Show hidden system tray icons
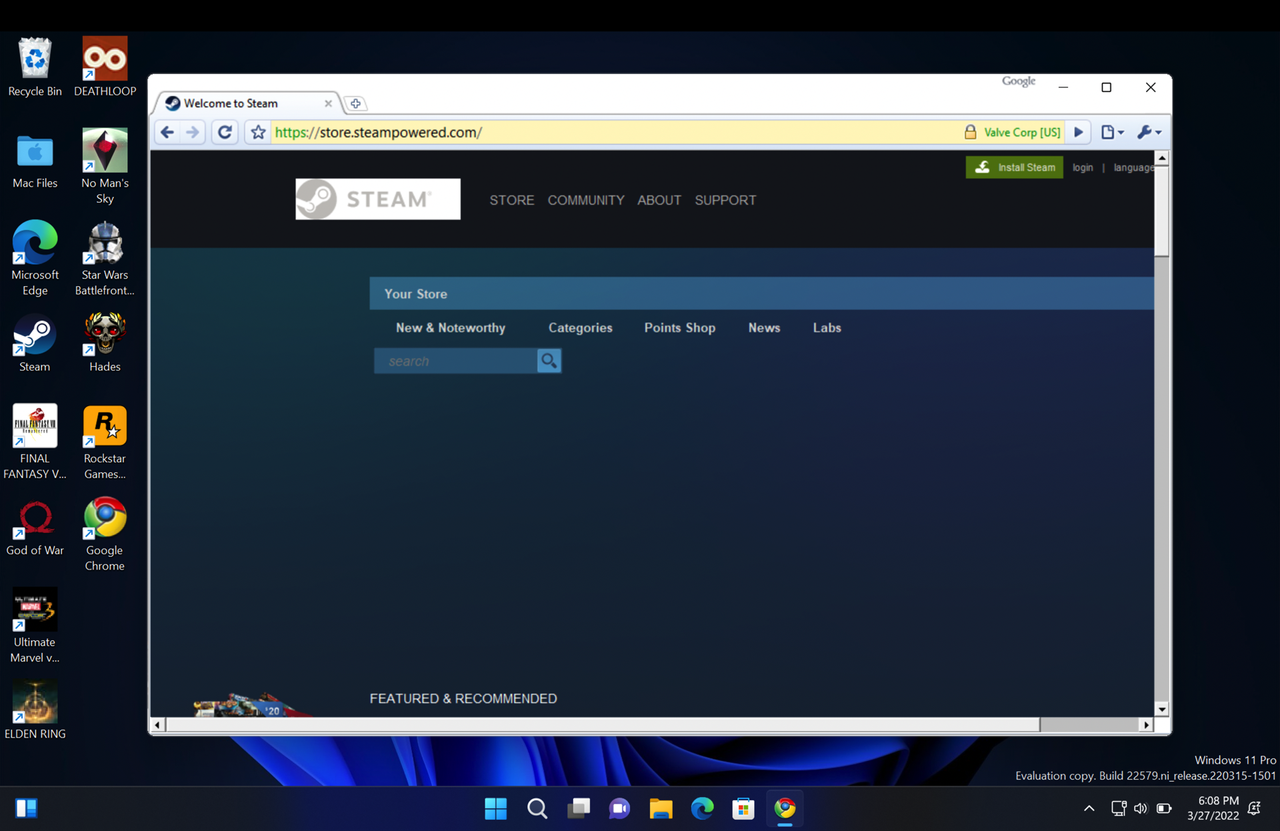 [x=1089, y=808]
